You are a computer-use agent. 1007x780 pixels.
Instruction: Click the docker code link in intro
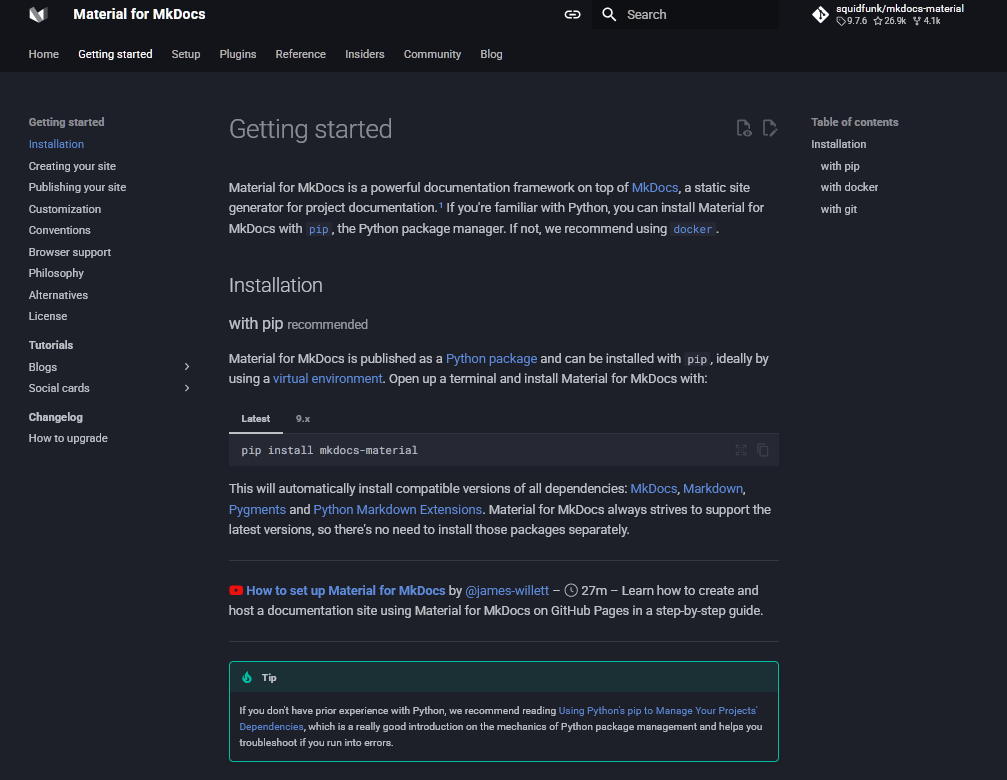[x=692, y=229]
